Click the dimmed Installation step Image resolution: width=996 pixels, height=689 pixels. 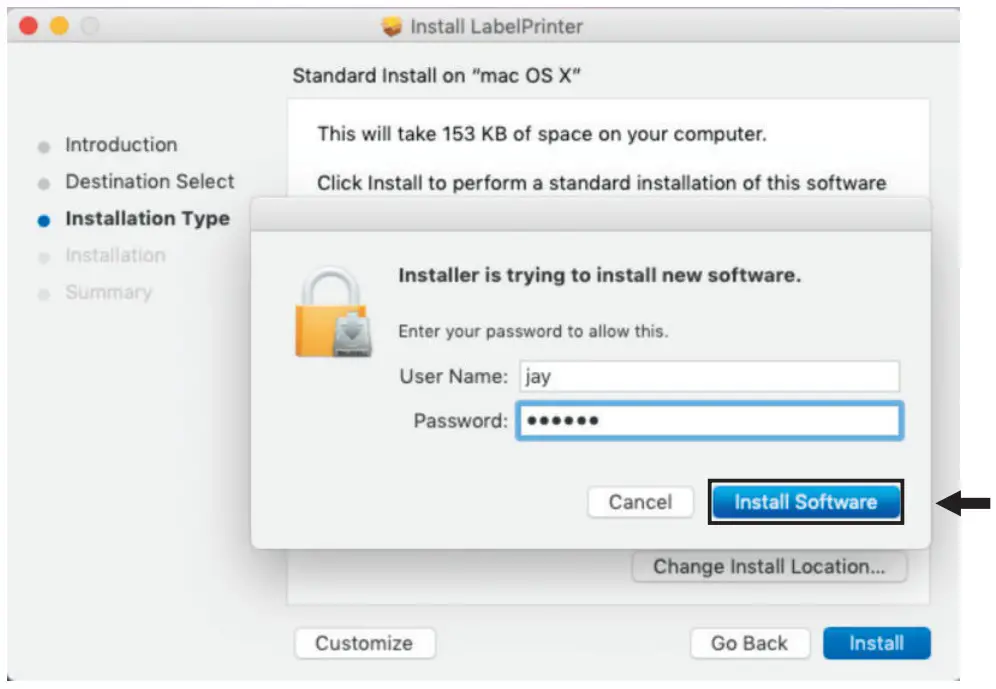(x=115, y=256)
